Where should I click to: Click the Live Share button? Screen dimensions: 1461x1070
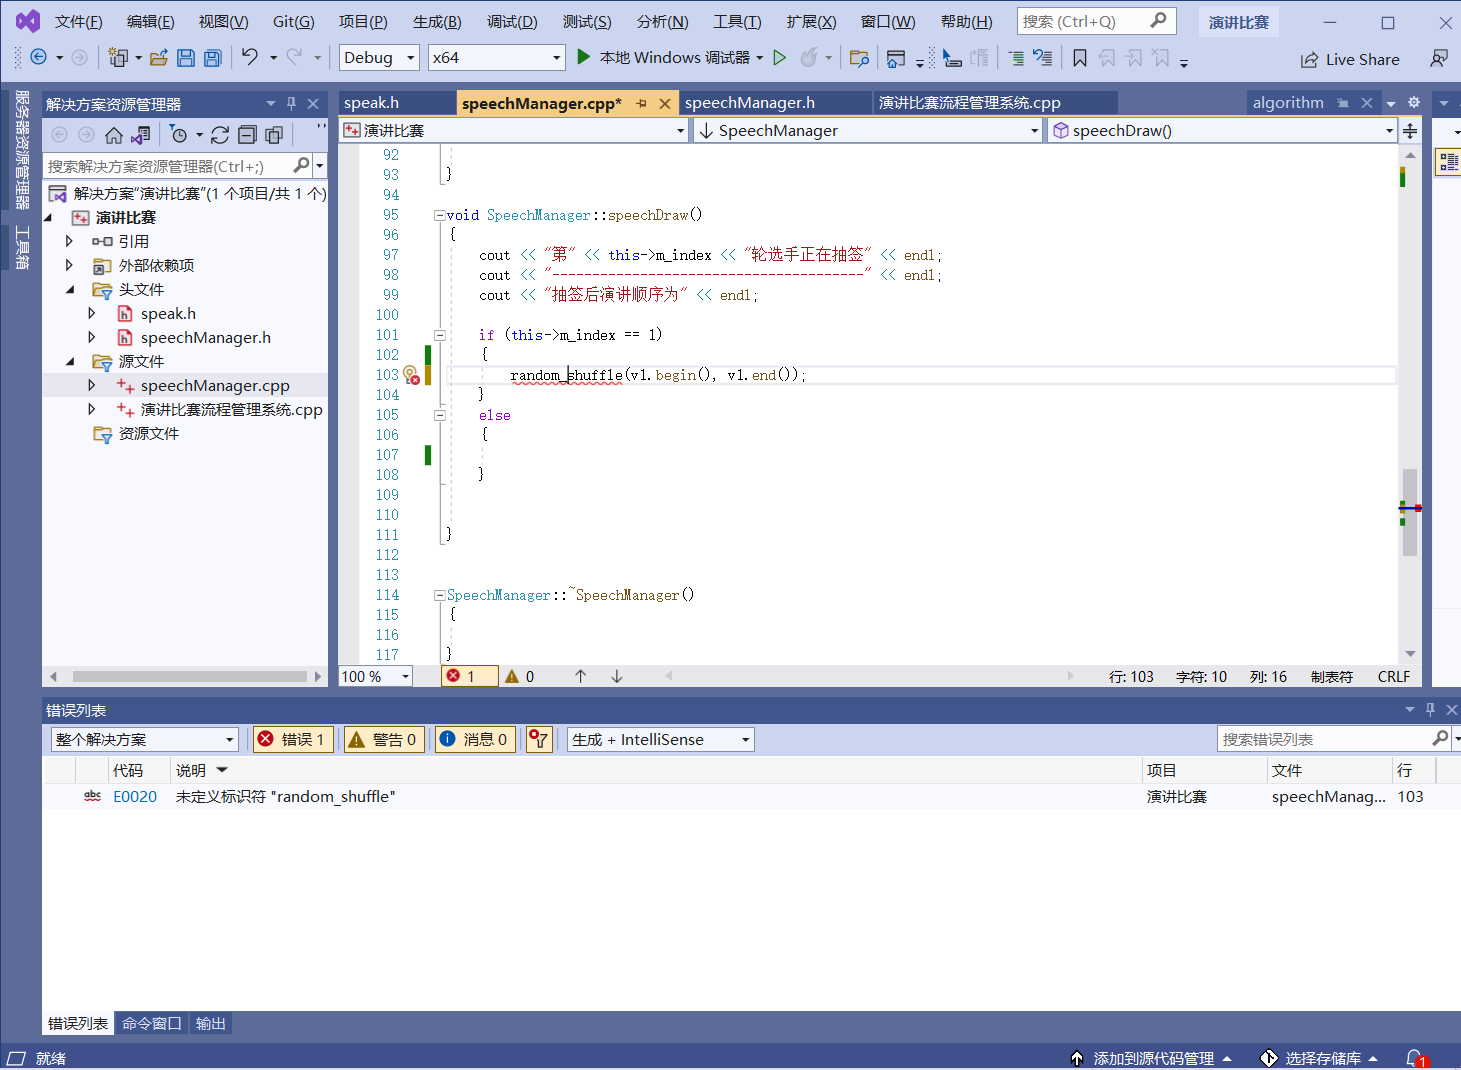(1350, 60)
